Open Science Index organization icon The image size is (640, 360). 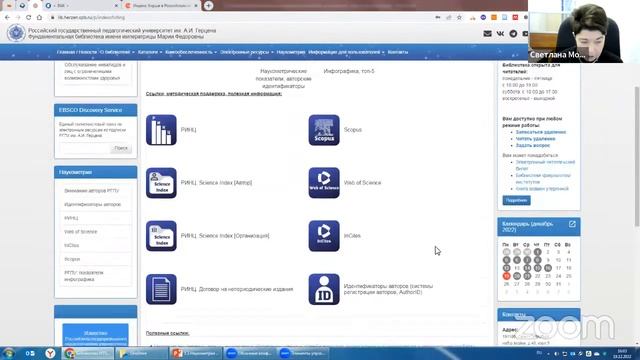[161, 236]
